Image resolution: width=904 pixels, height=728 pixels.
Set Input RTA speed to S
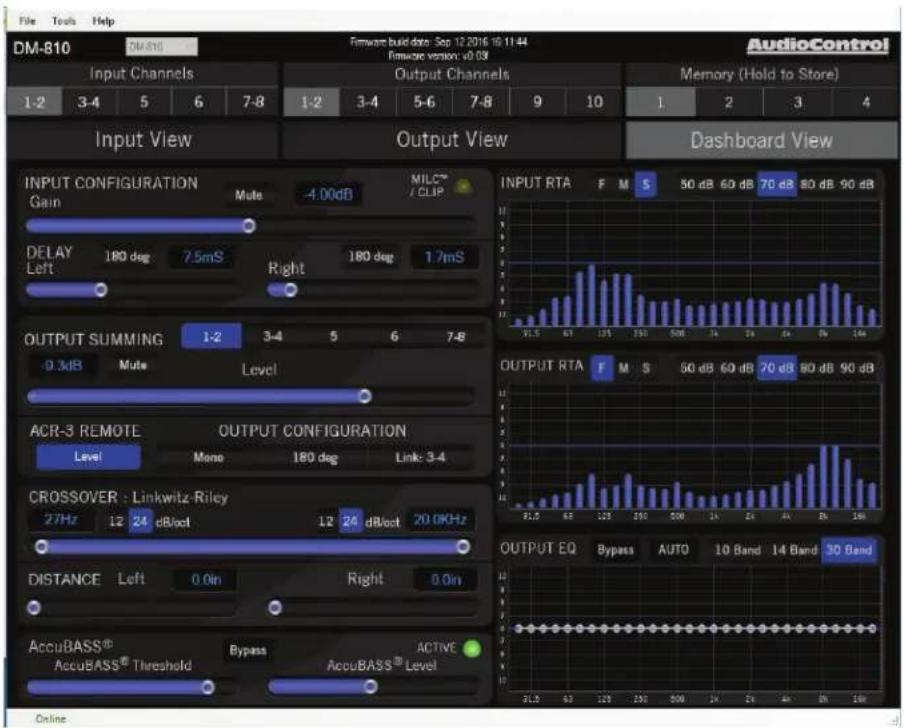point(646,184)
